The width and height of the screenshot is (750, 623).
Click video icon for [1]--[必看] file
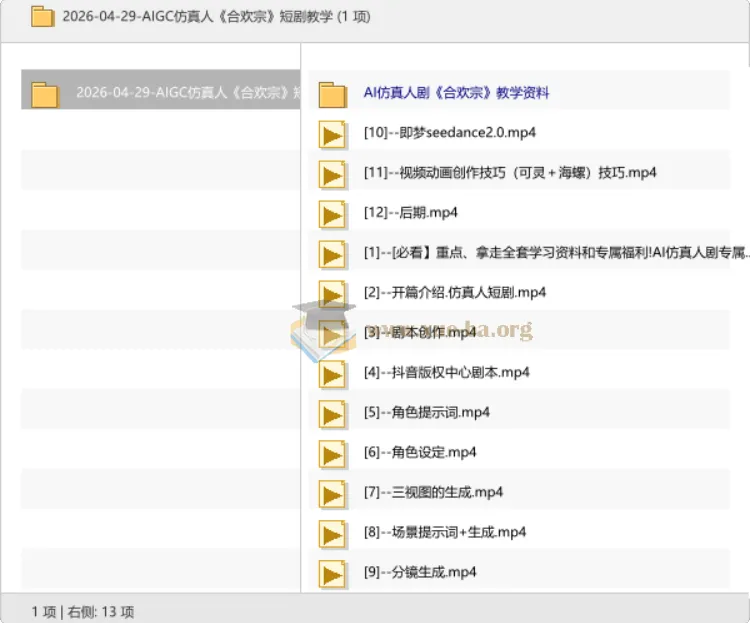(x=332, y=255)
